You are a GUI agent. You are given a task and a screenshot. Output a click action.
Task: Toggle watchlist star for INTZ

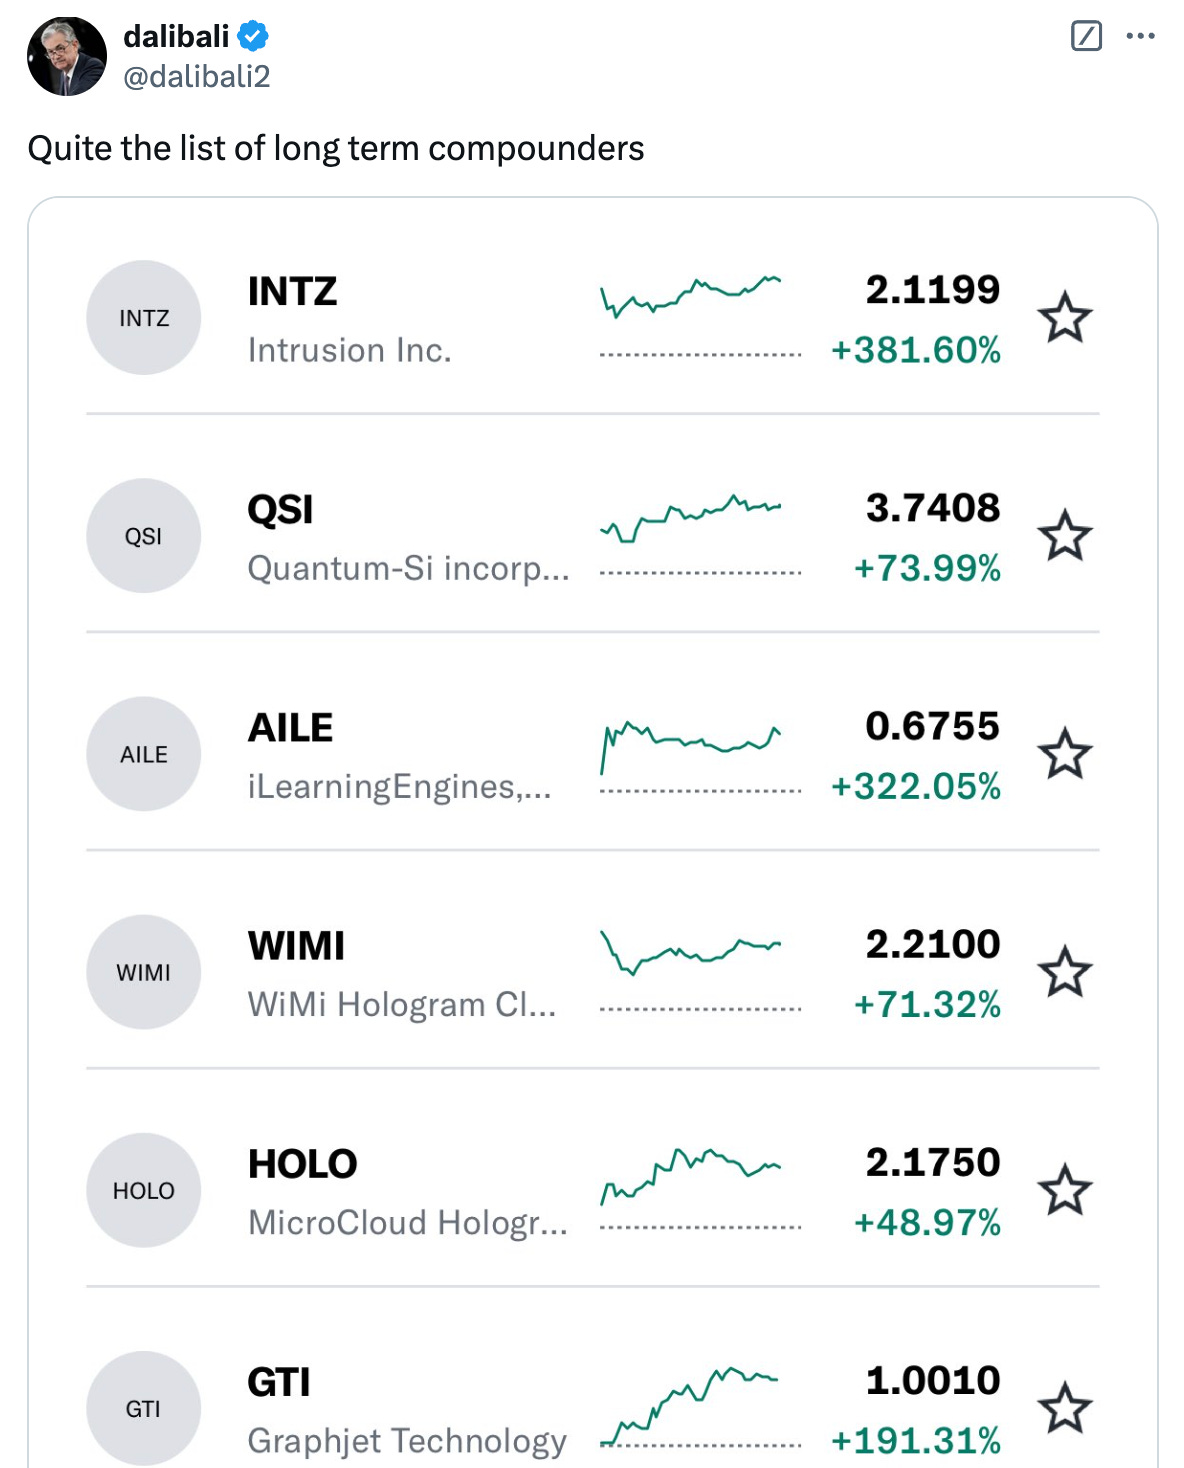pos(1065,318)
